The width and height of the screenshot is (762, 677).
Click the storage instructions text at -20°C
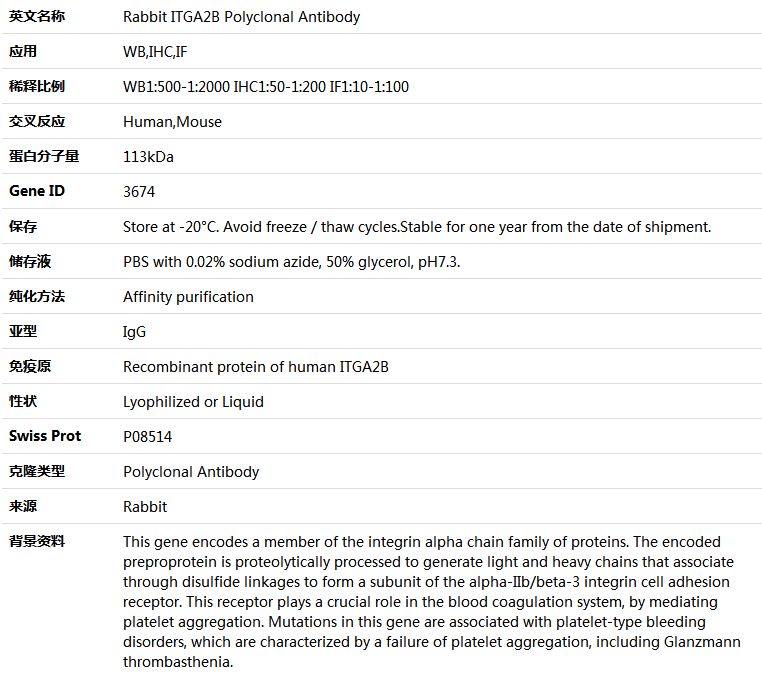(x=417, y=226)
